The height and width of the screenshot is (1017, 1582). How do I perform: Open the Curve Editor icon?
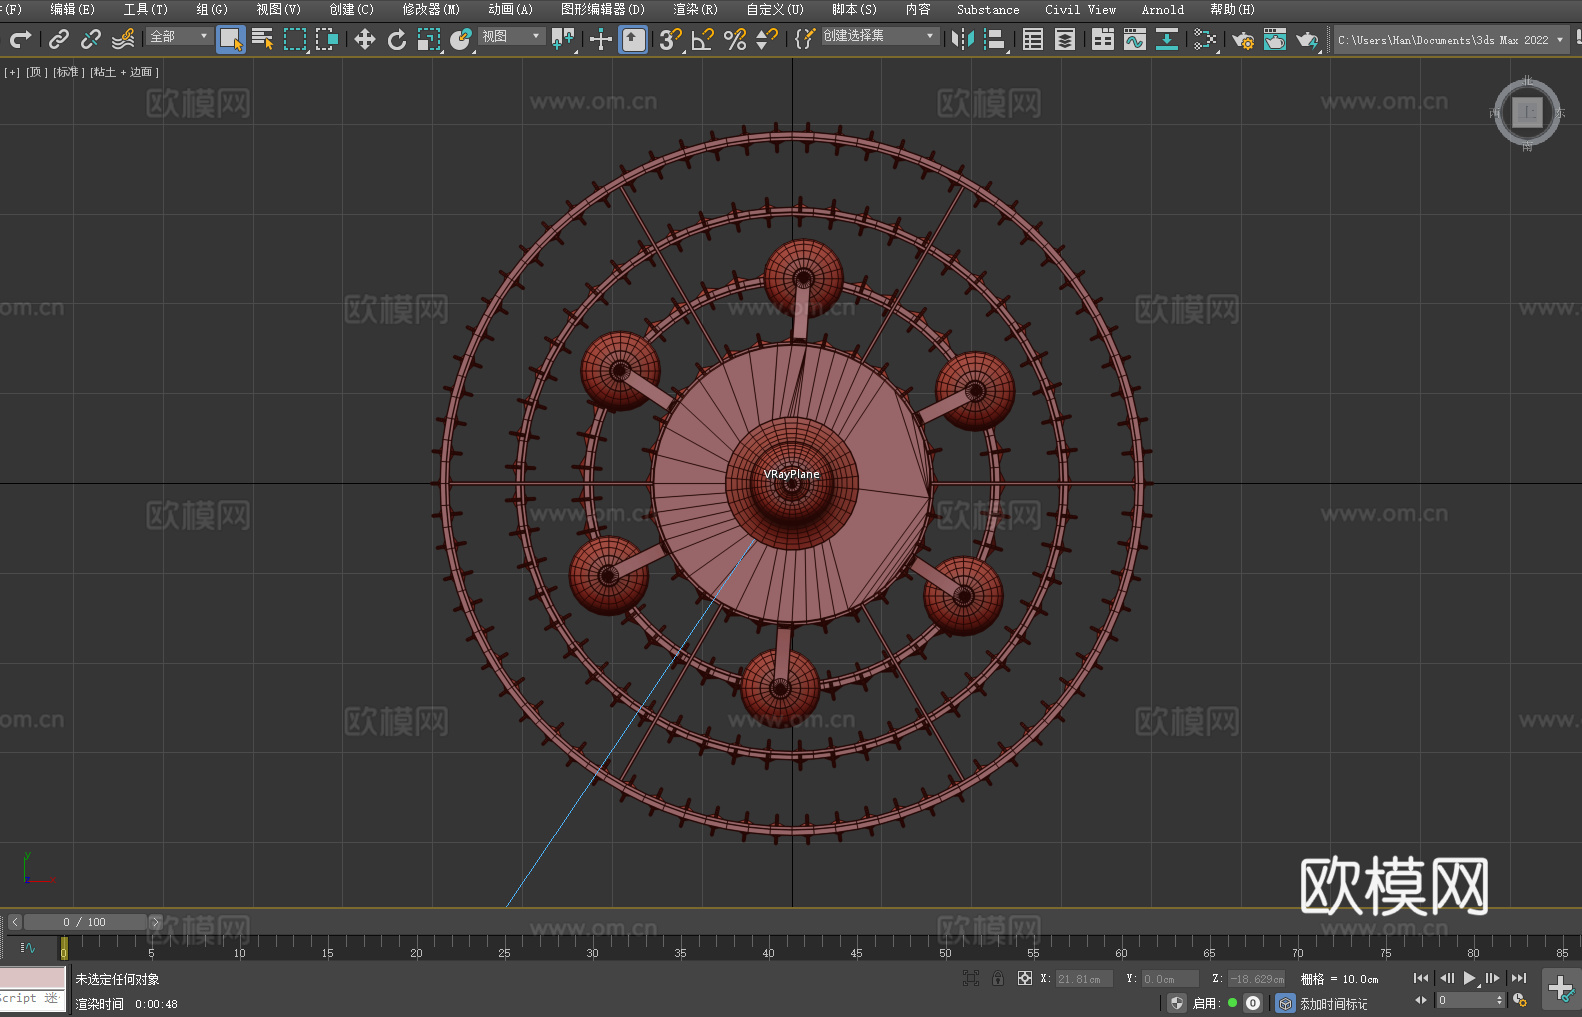pyautogui.click(x=1134, y=39)
